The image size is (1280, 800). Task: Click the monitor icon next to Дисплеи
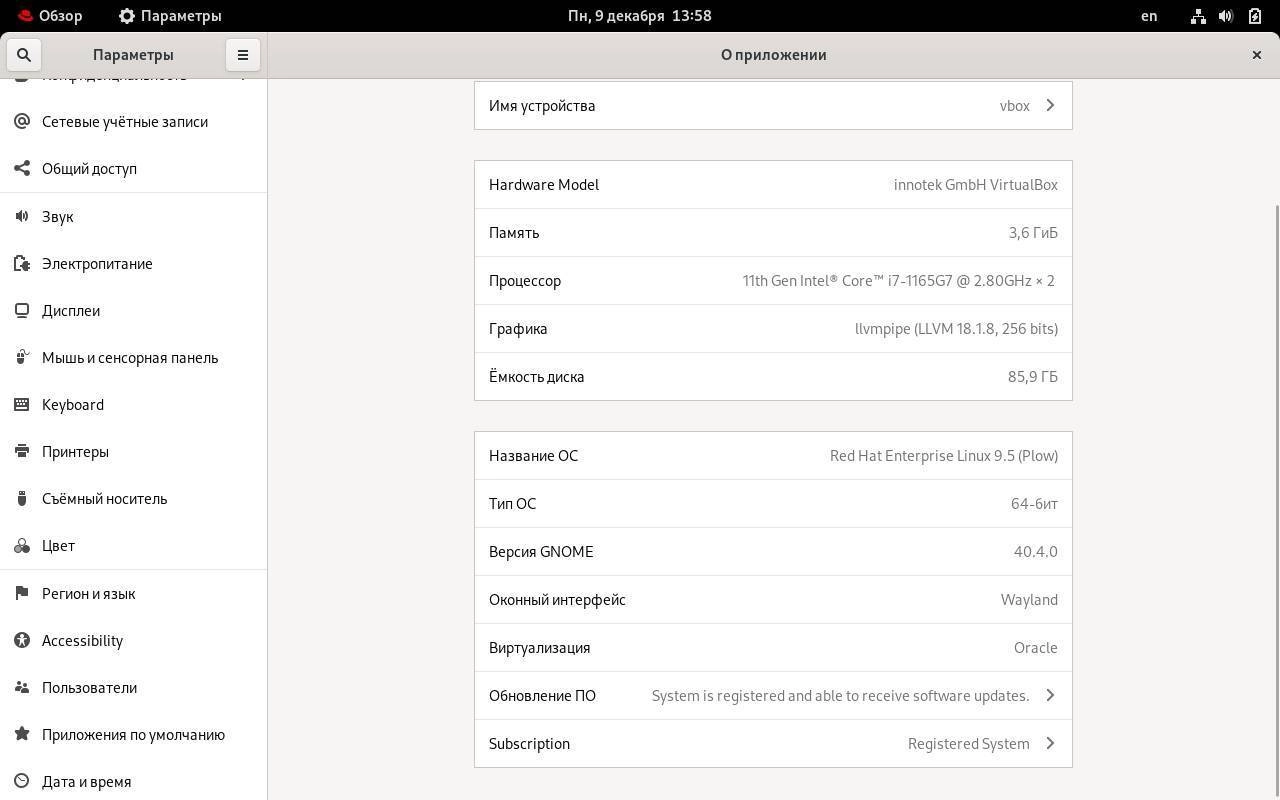(x=22, y=310)
